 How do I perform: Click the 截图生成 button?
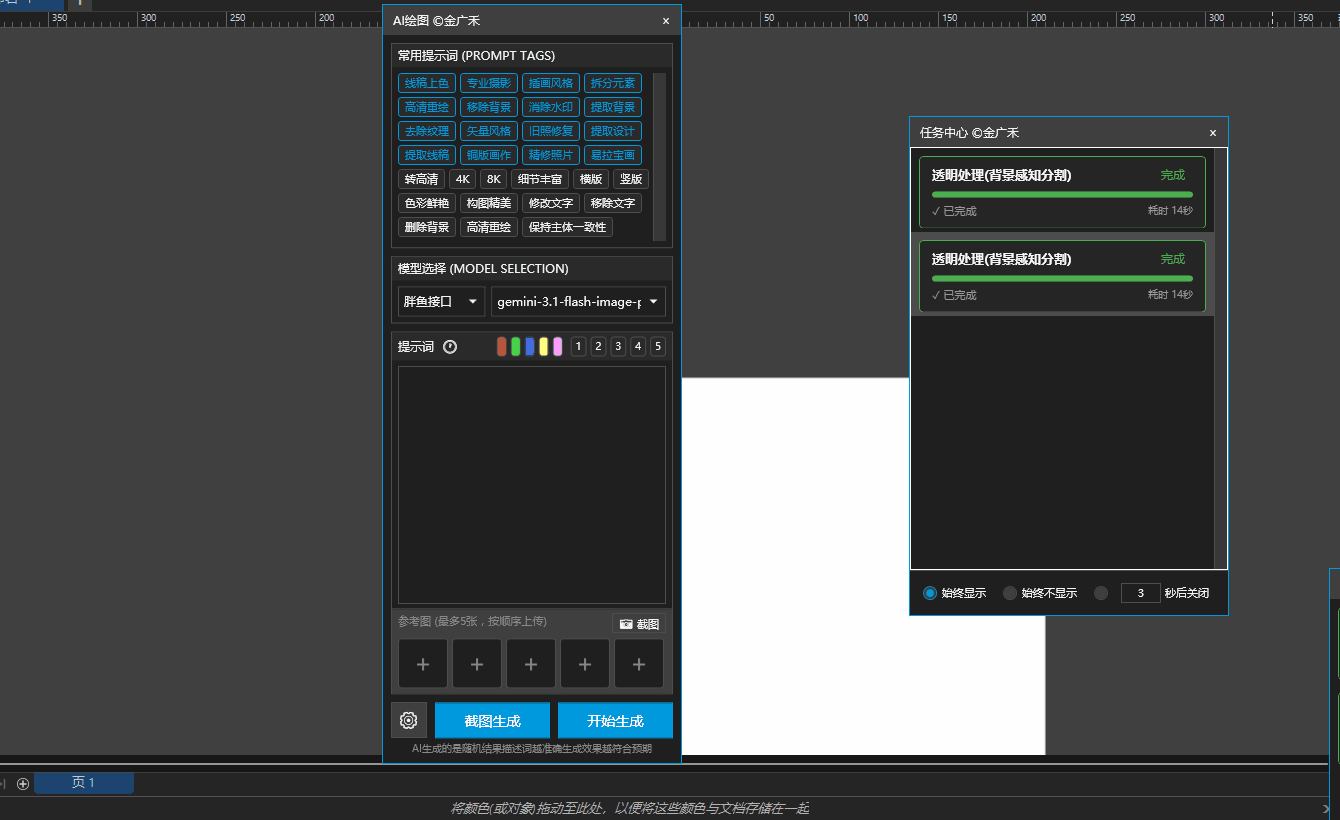[492, 721]
